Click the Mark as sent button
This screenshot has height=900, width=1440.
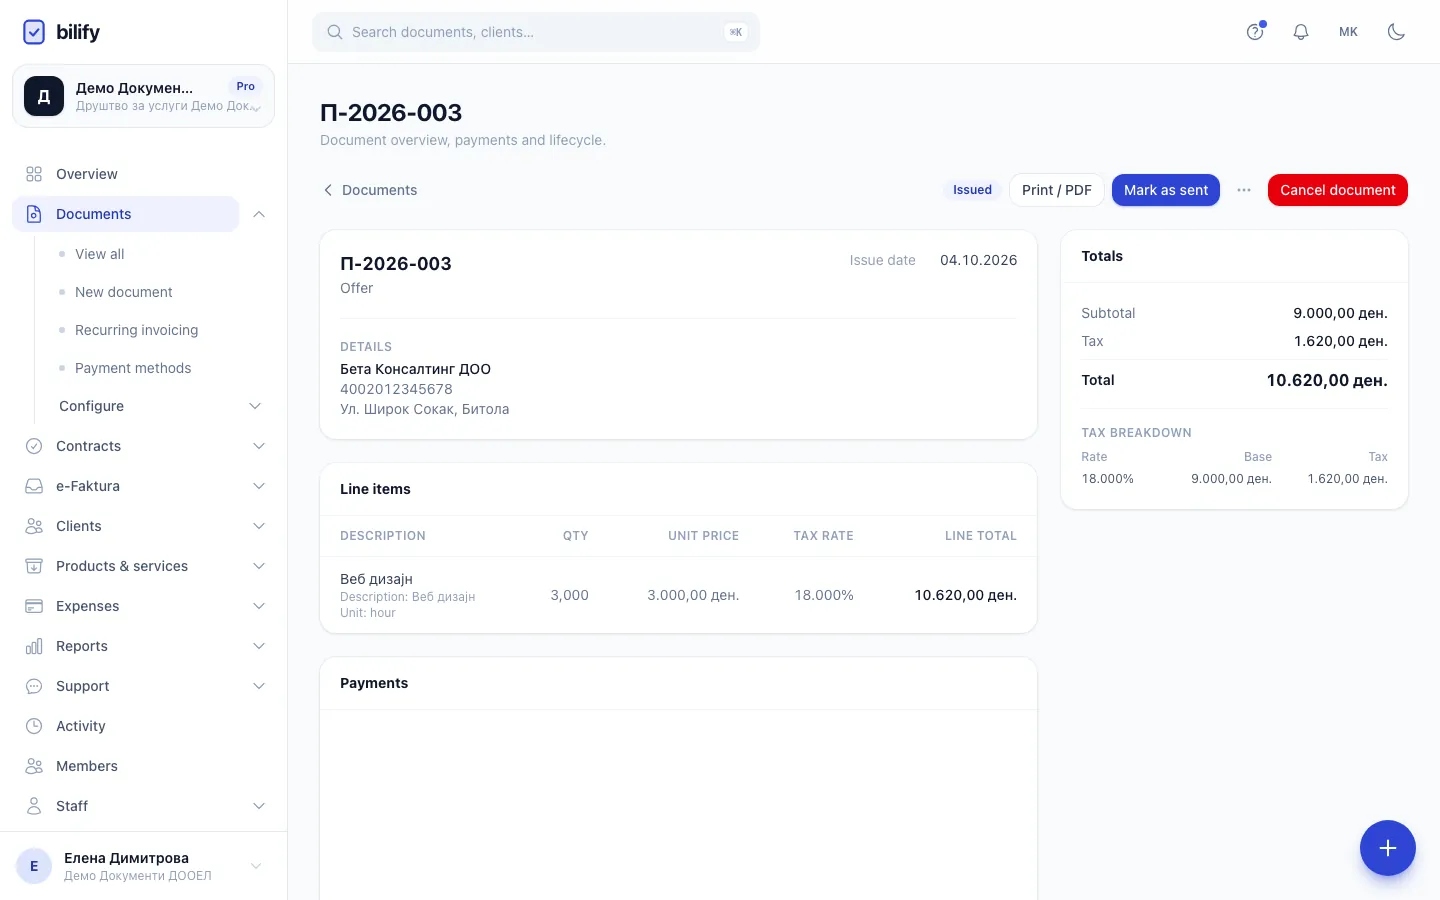click(x=1166, y=190)
